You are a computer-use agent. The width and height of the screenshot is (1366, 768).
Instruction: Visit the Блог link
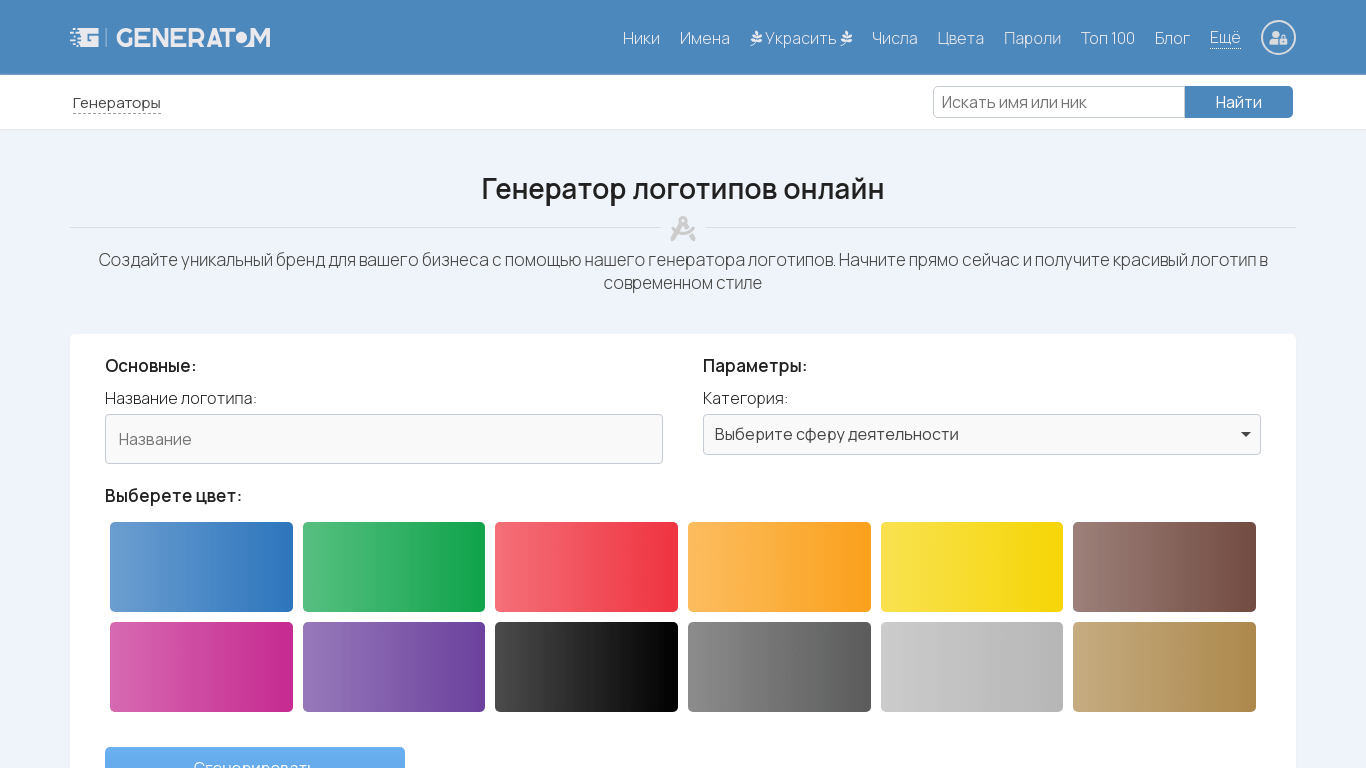(x=1171, y=38)
